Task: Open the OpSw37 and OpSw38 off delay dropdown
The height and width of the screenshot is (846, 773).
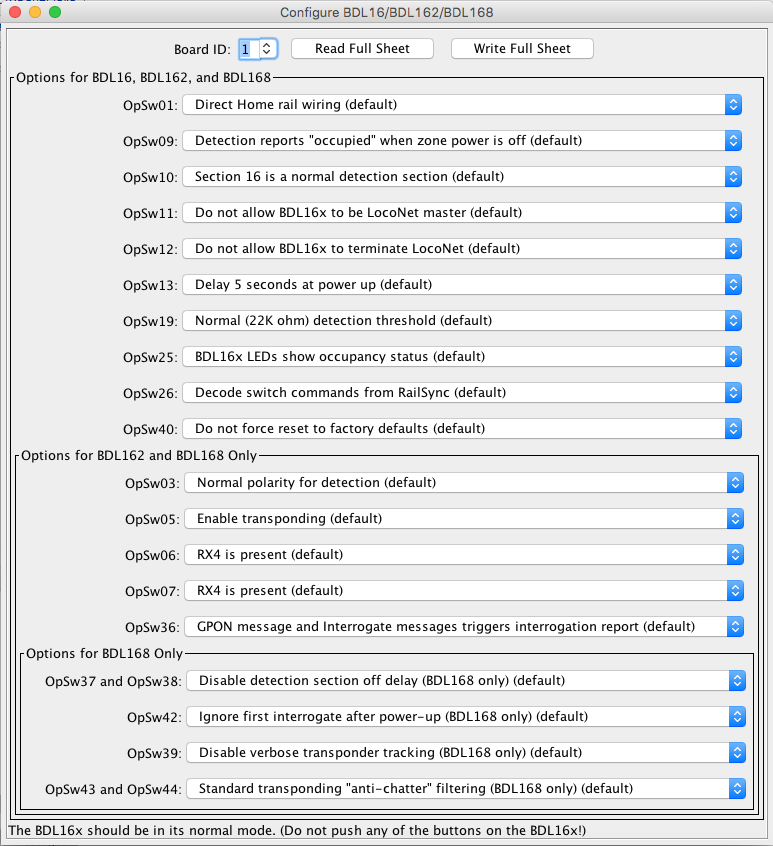Action: coord(466,681)
